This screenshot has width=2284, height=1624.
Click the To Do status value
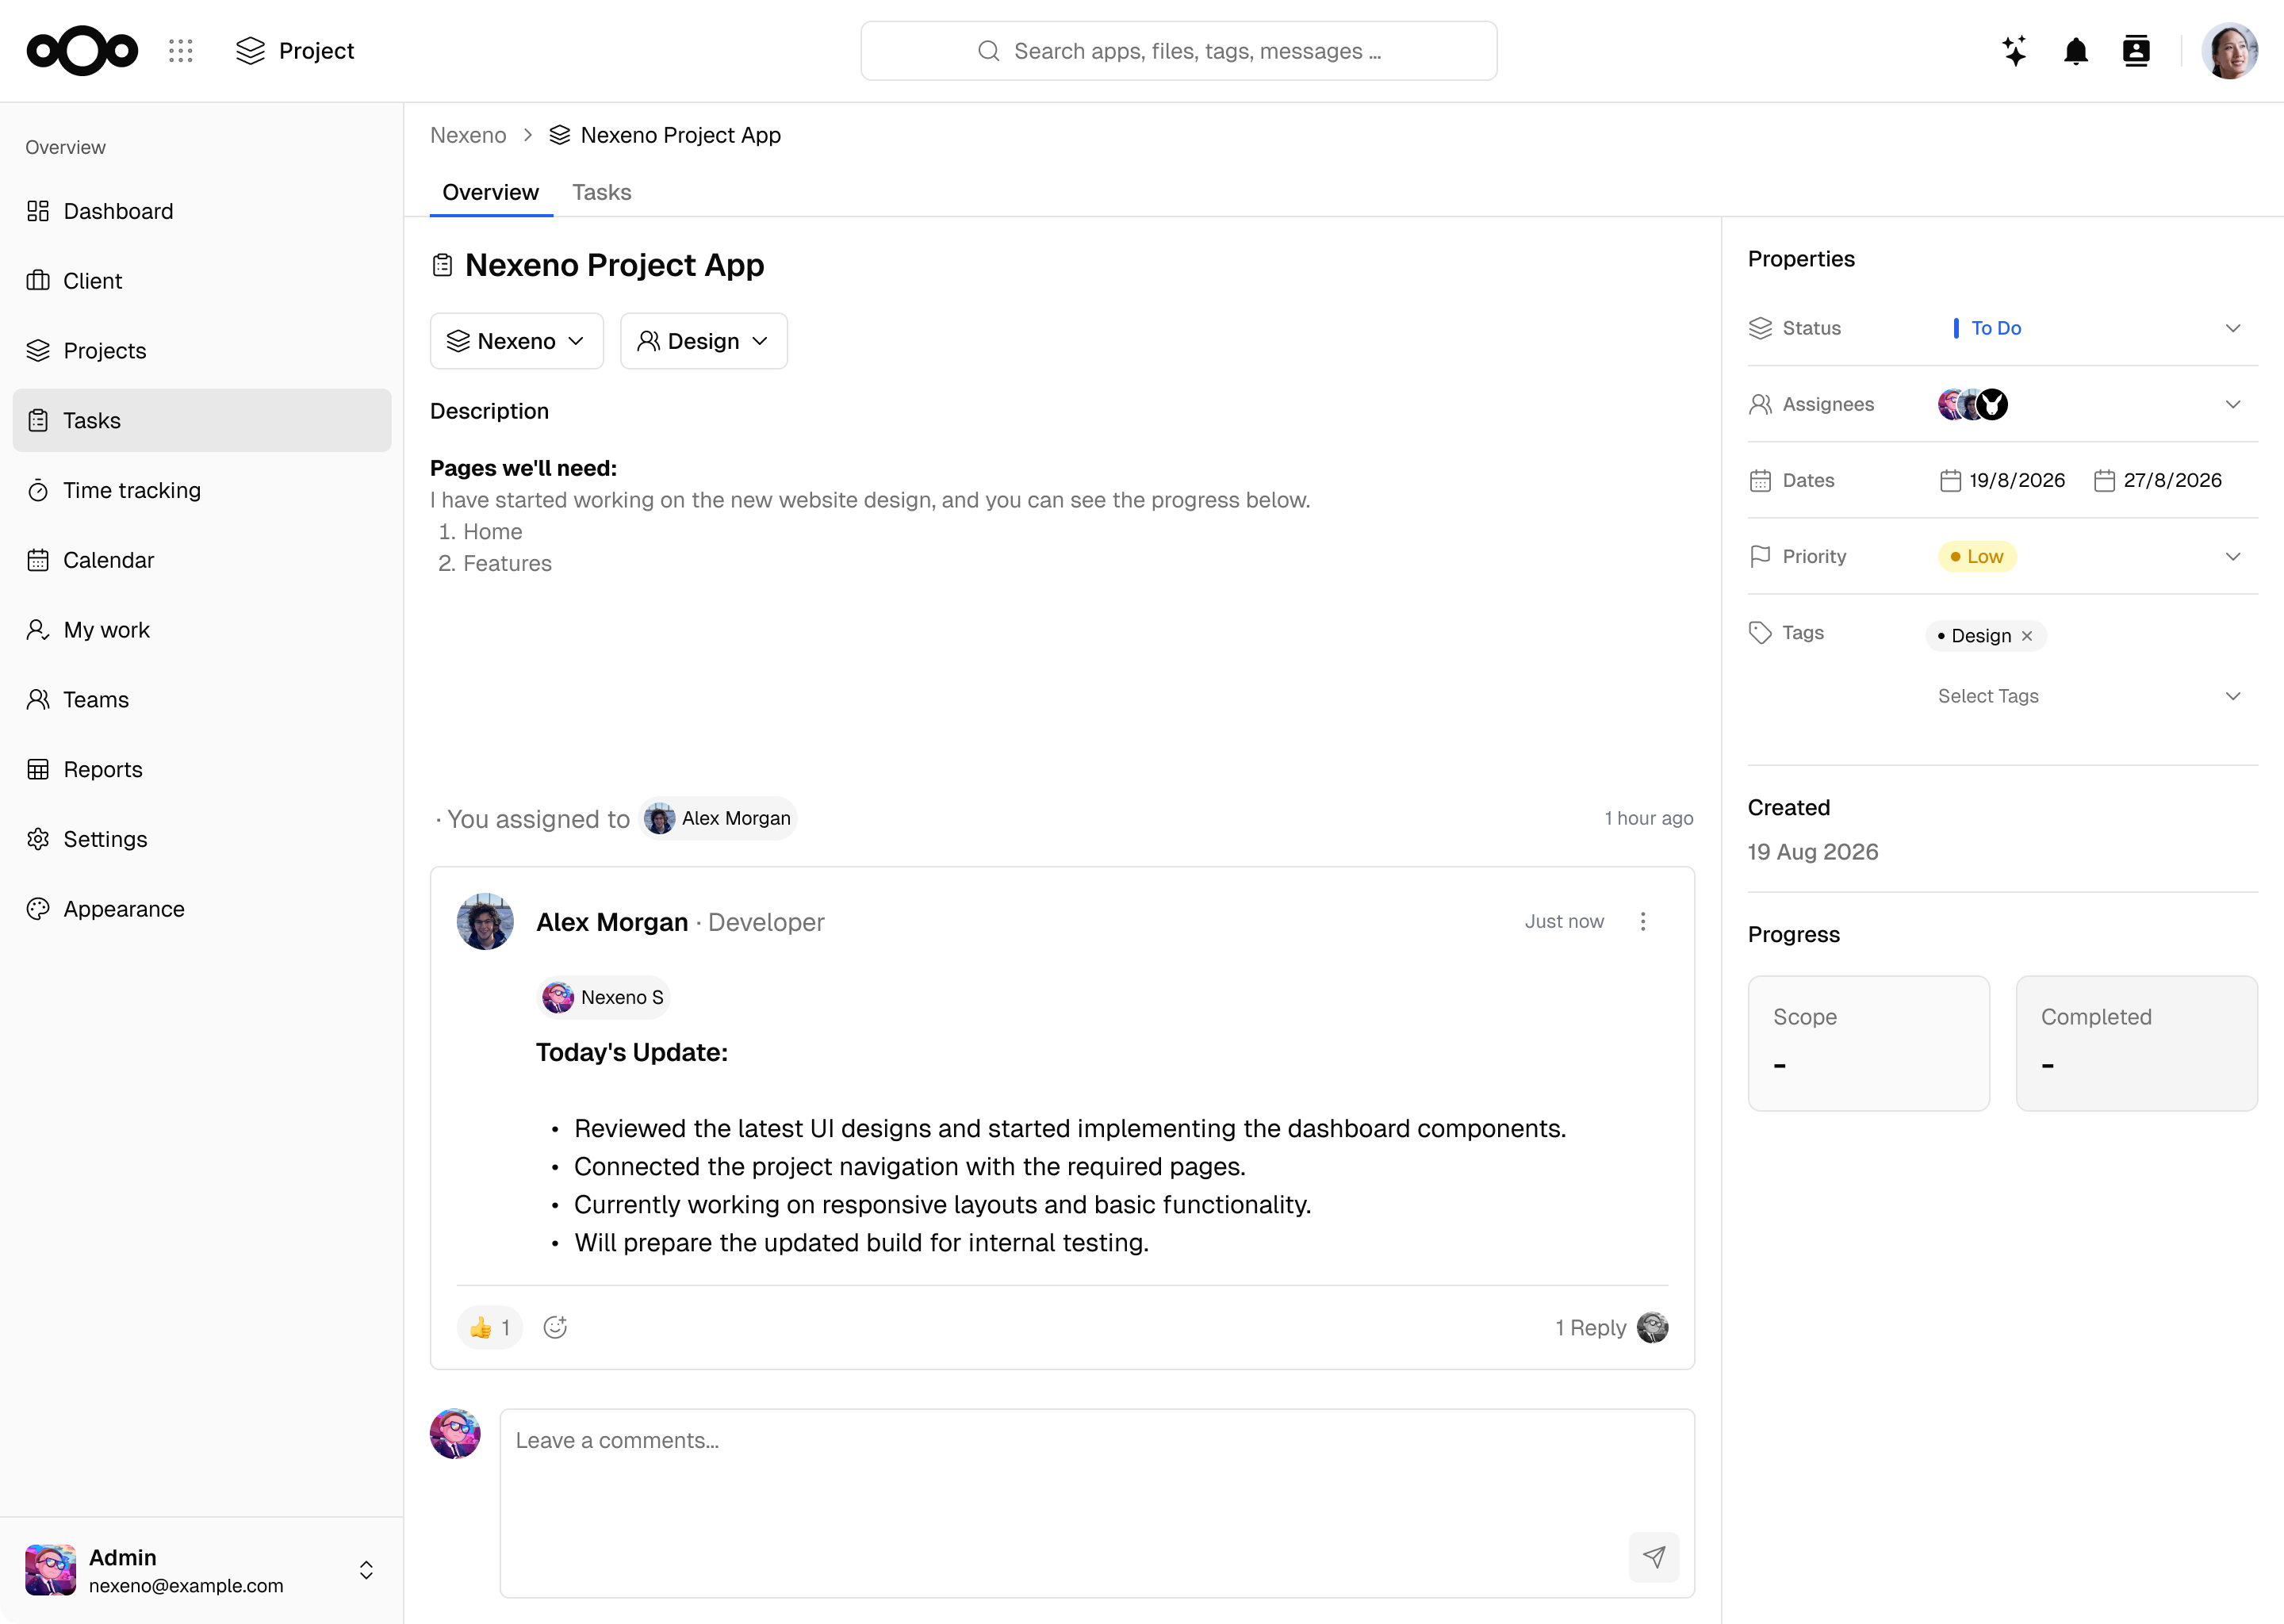(1987, 328)
